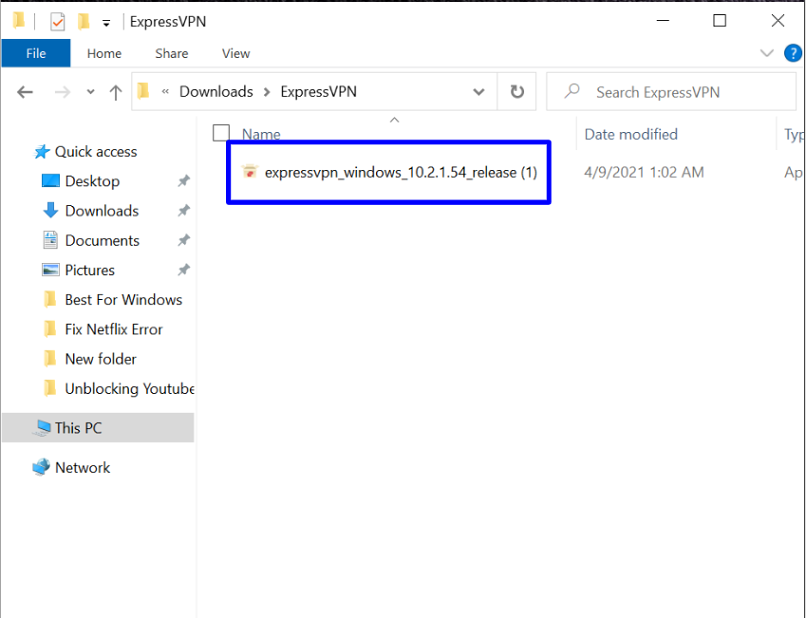Toggle the select-all checkbox
806x618 pixels.
(x=221, y=133)
